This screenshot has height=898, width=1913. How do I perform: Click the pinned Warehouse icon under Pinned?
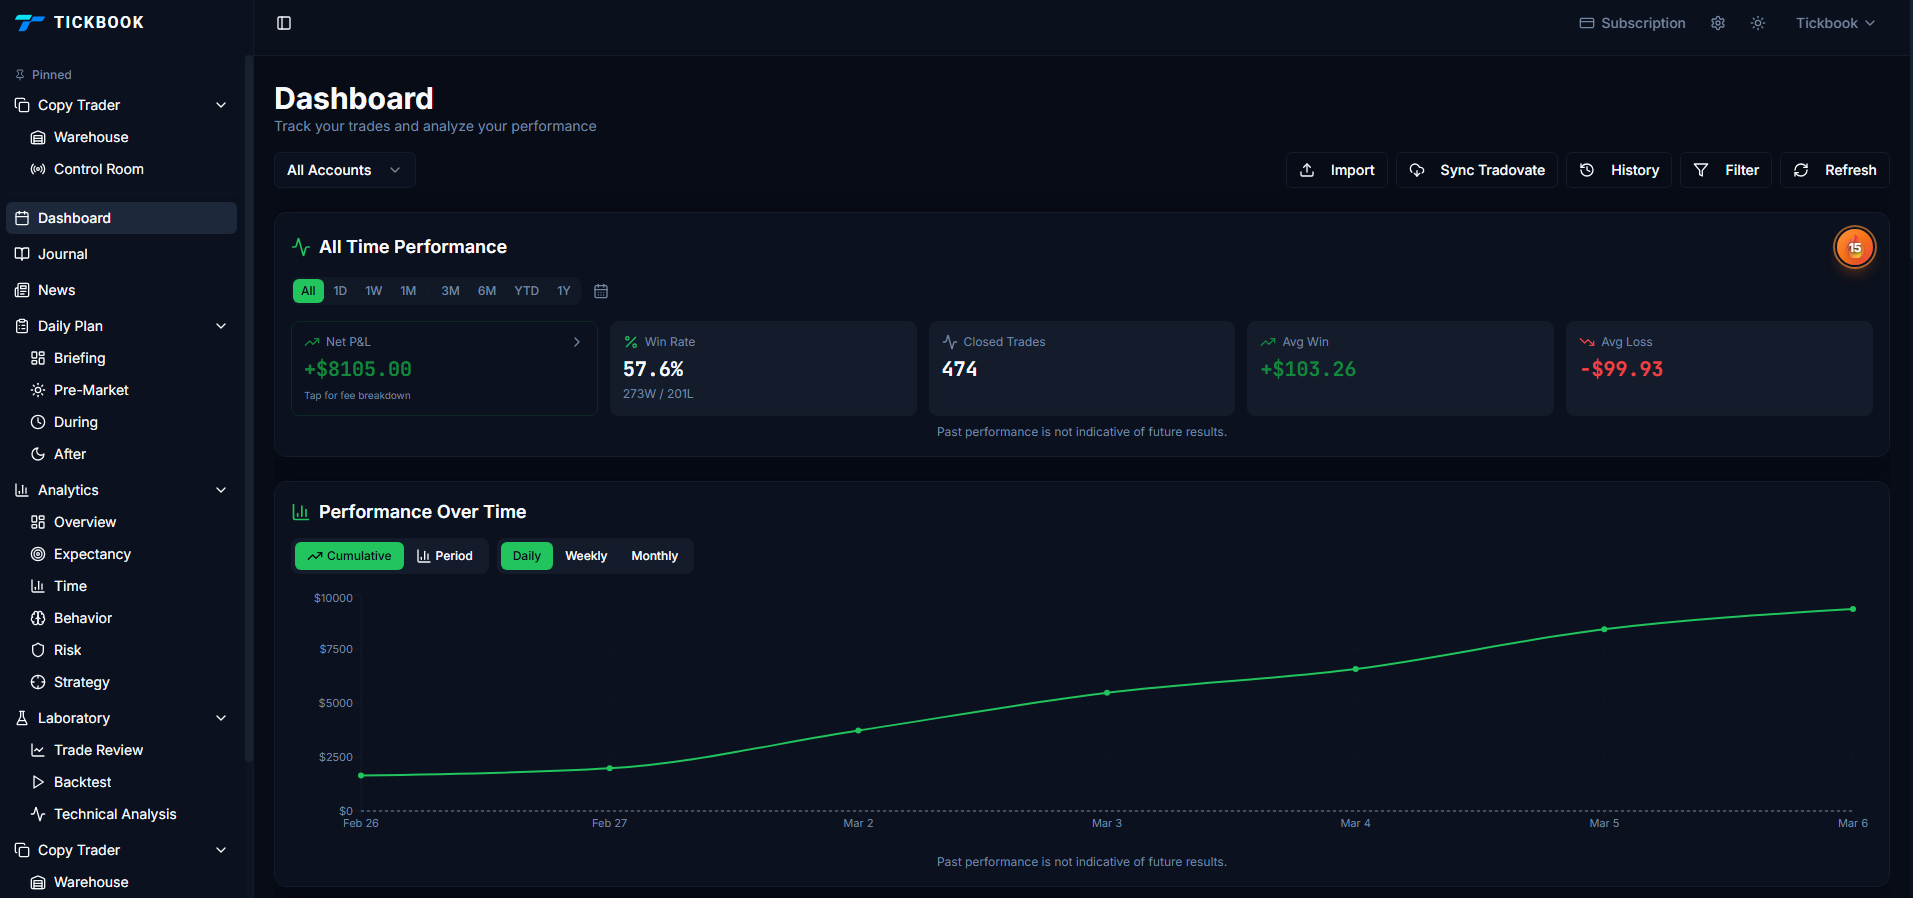pyautogui.click(x=38, y=137)
